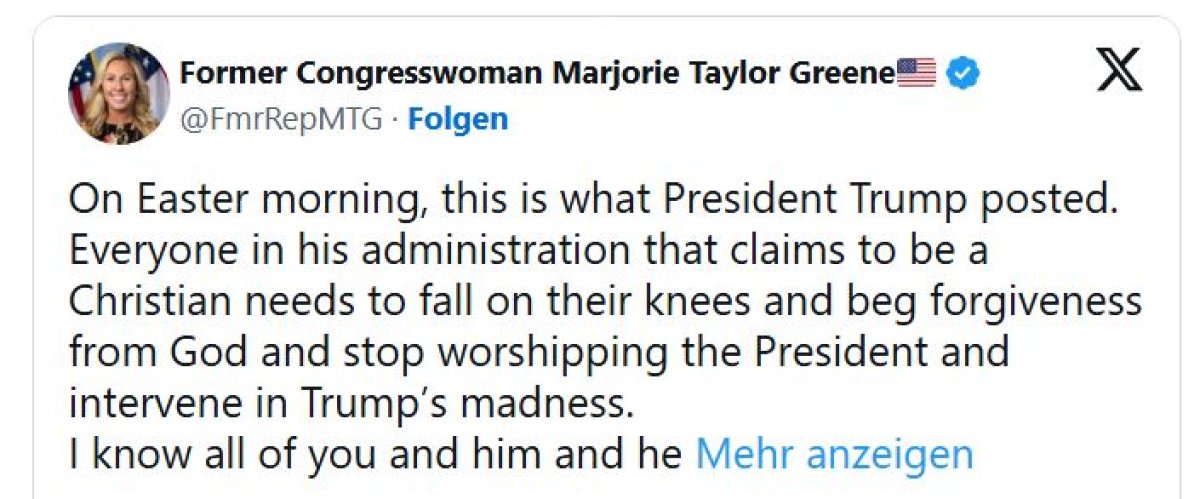Open Marjorie Taylor Greene's profile picture
This screenshot has height=499, width=1200.
click(118, 94)
